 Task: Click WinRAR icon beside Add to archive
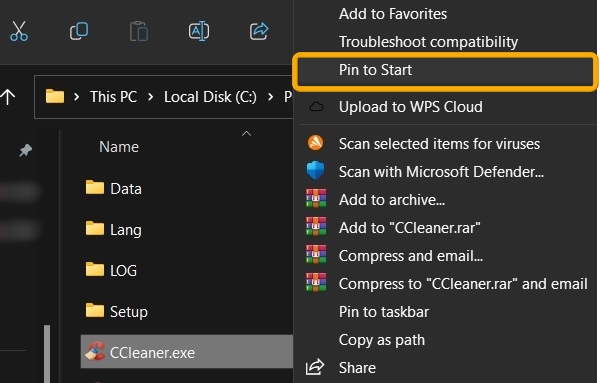point(316,199)
